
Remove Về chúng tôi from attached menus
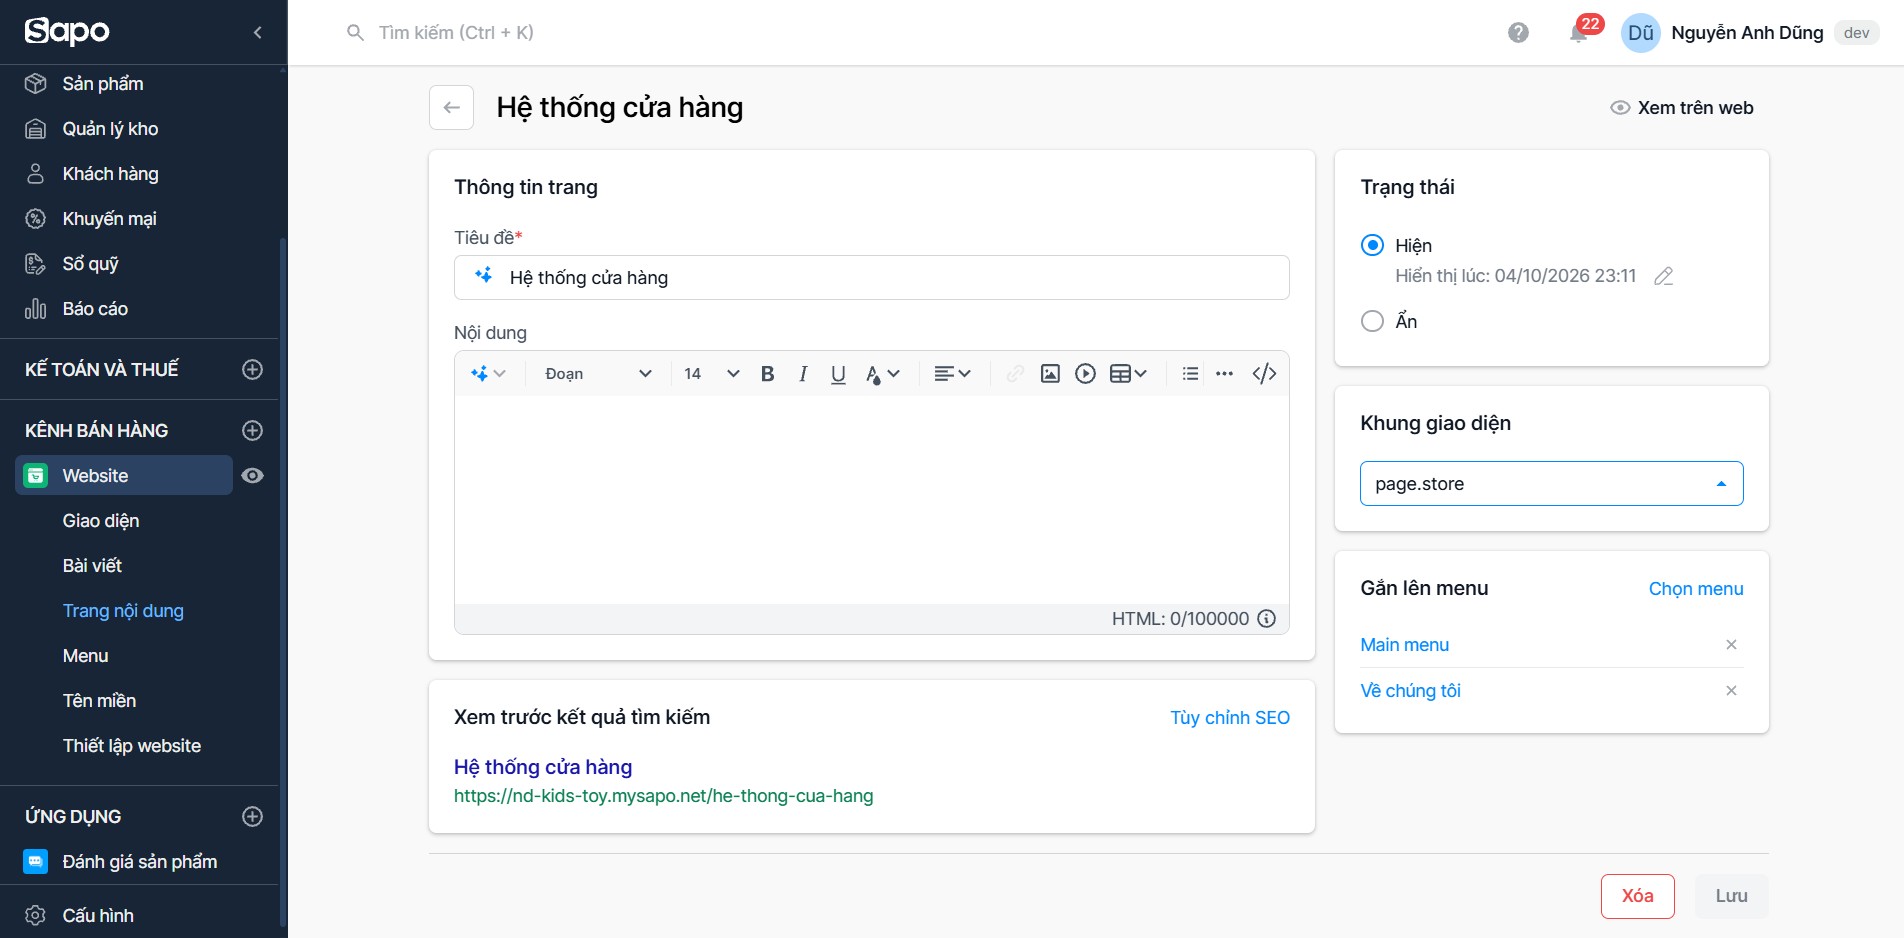(x=1731, y=691)
